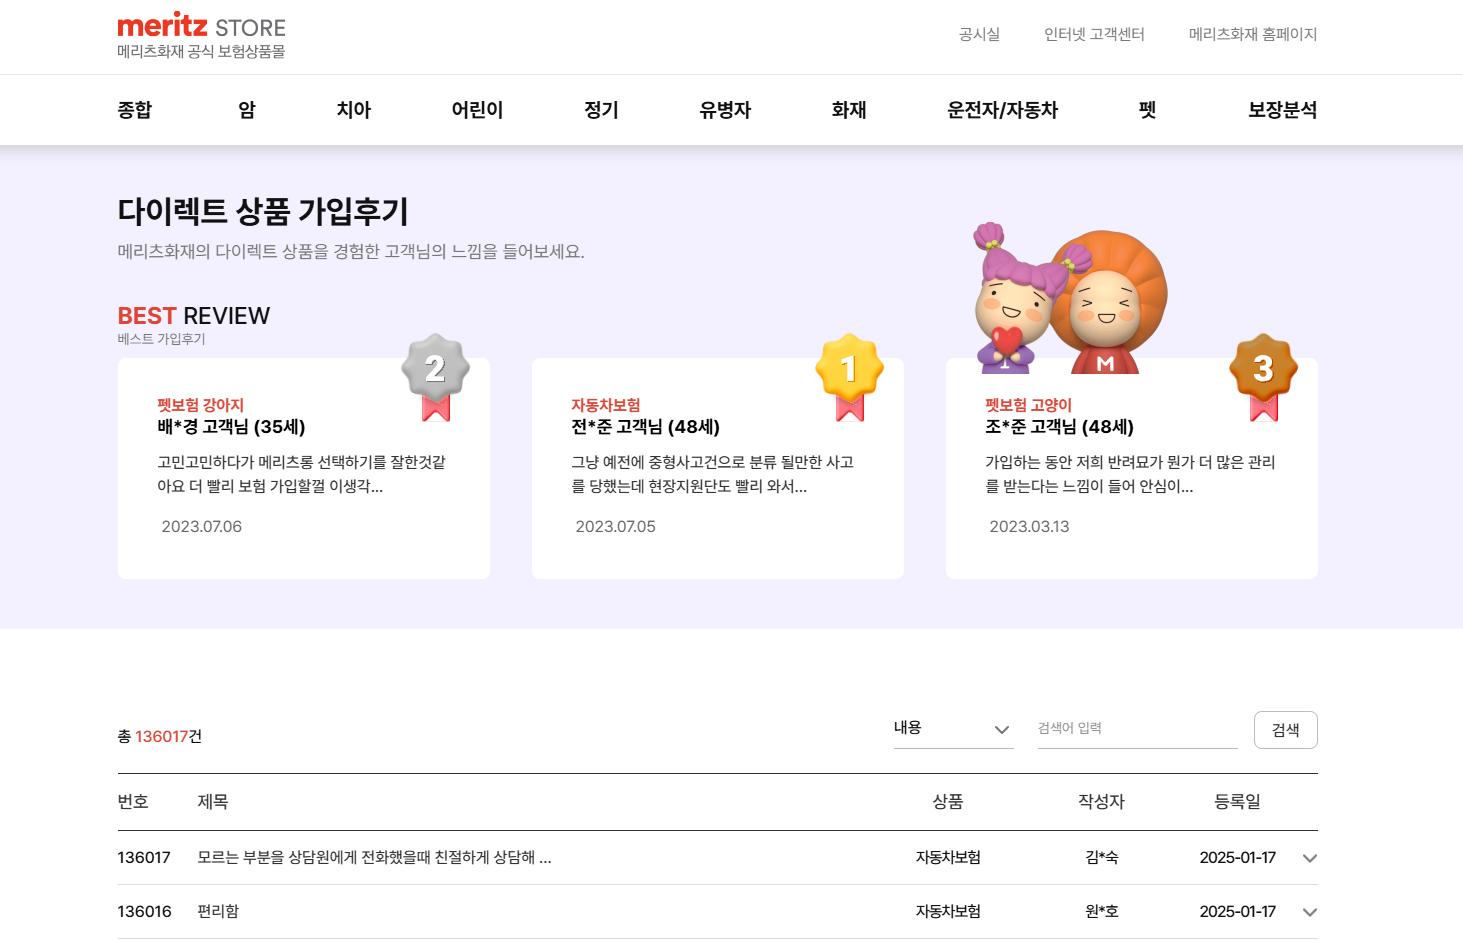
Task: Open the 전*준 고객님 best review card
Action: coord(718,468)
